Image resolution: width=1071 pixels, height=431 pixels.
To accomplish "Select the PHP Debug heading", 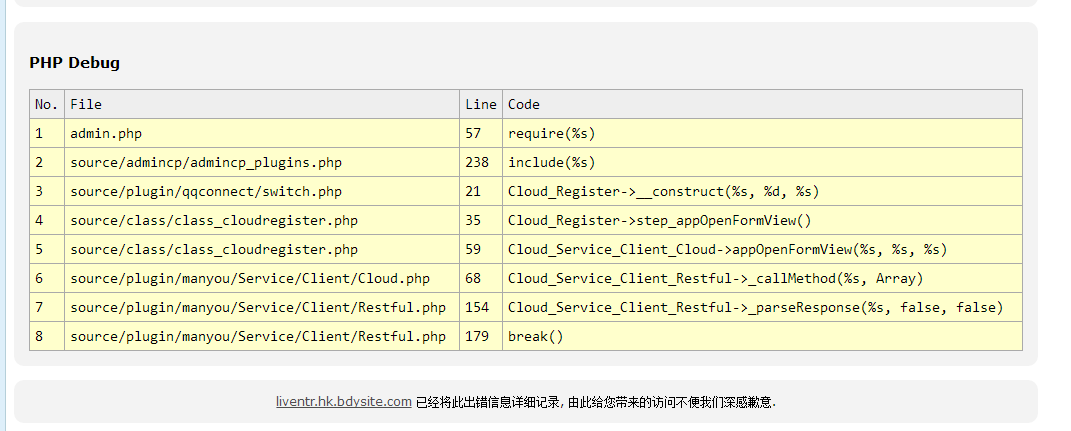I will 74,63.
